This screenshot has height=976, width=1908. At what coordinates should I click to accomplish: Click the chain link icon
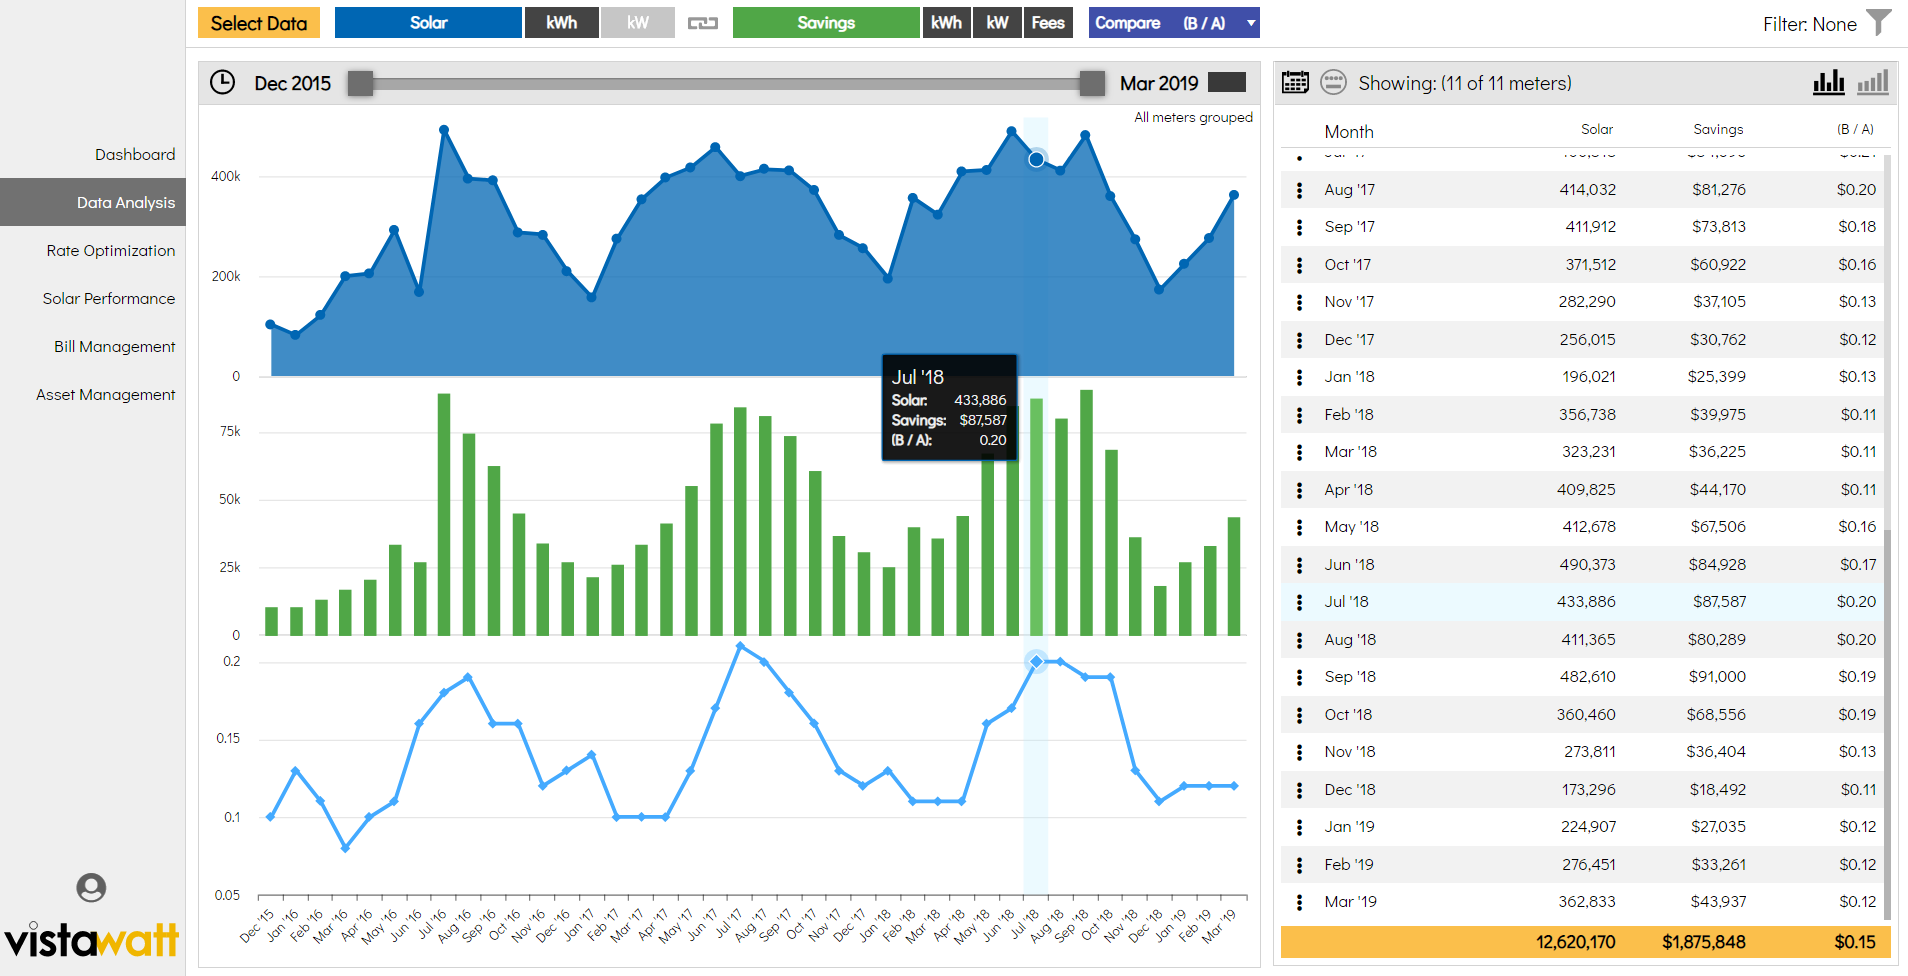coord(703,23)
